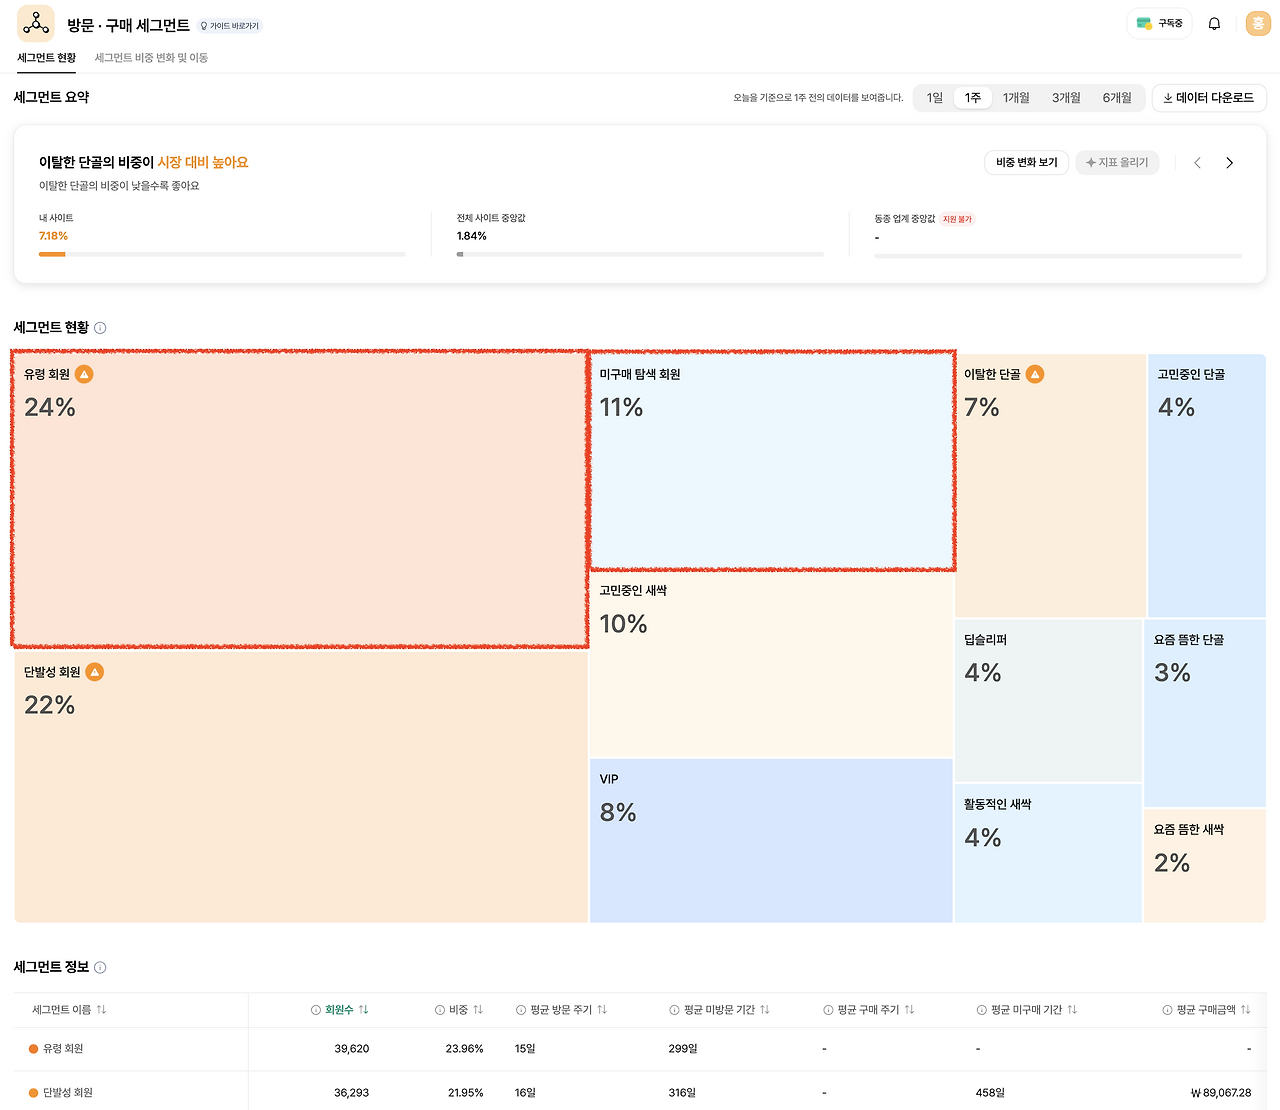Click the 평균 미구매 기간 info icon
This screenshot has width=1280, height=1110.
pyautogui.click(x=981, y=1010)
